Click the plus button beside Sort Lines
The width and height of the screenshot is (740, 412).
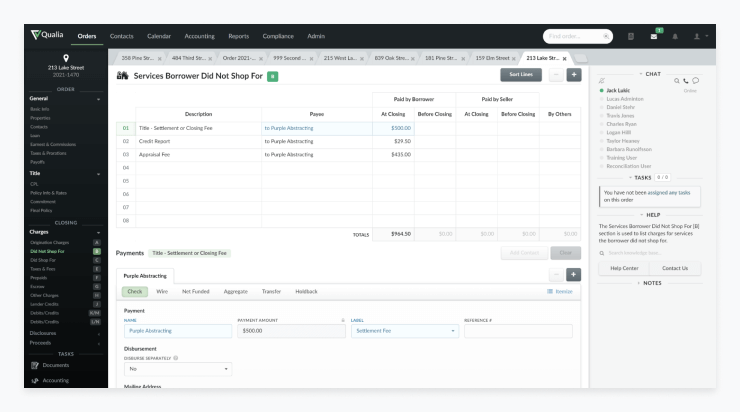click(x=574, y=75)
